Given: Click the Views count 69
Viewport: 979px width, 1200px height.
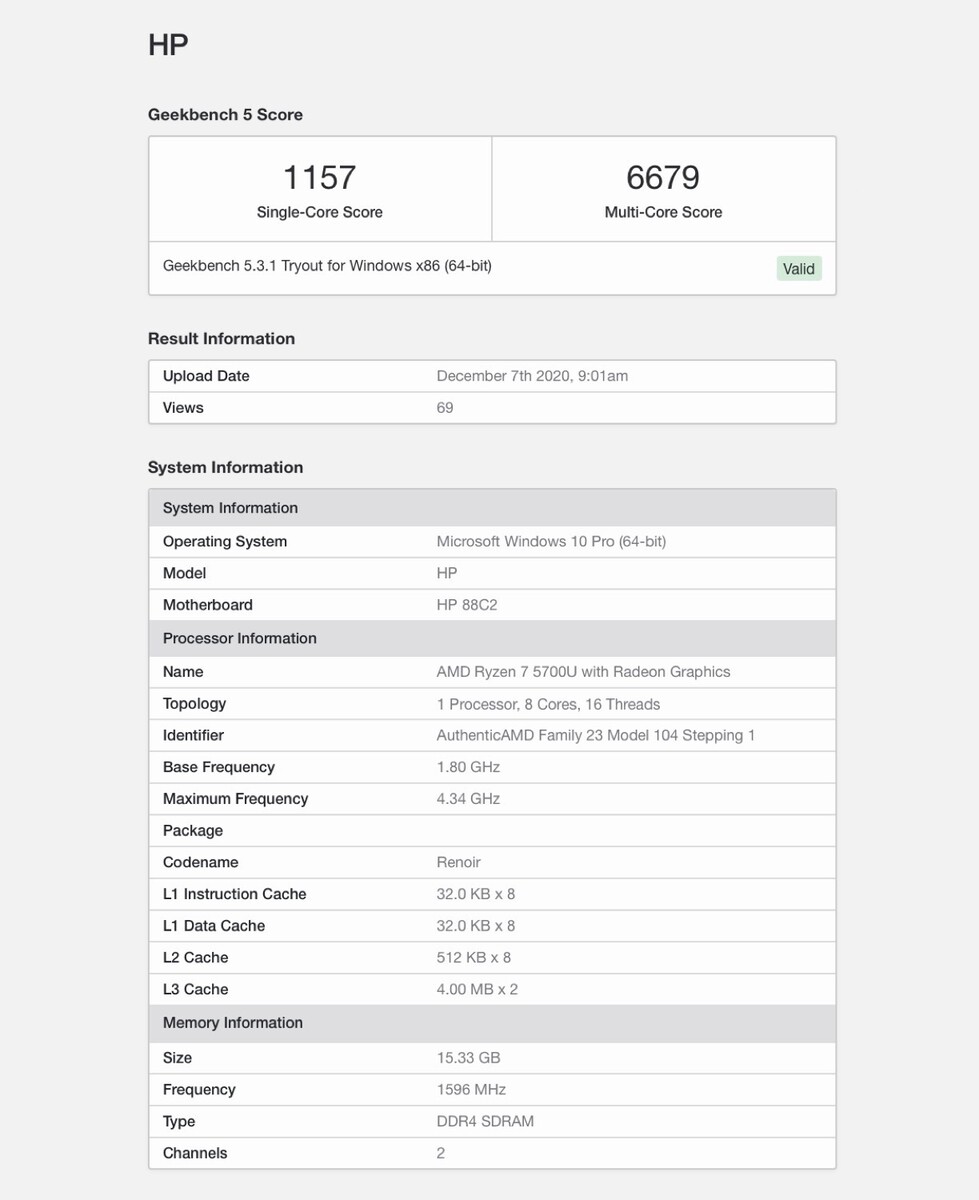Looking at the screenshot, I should tap(445, 408).
